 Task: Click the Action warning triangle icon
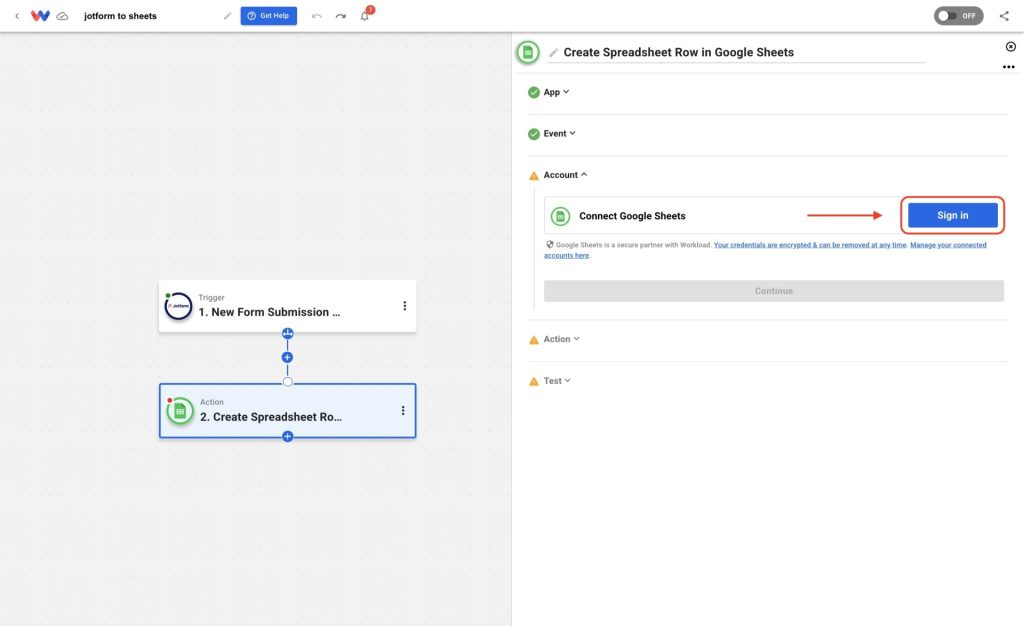pos(534,339)
